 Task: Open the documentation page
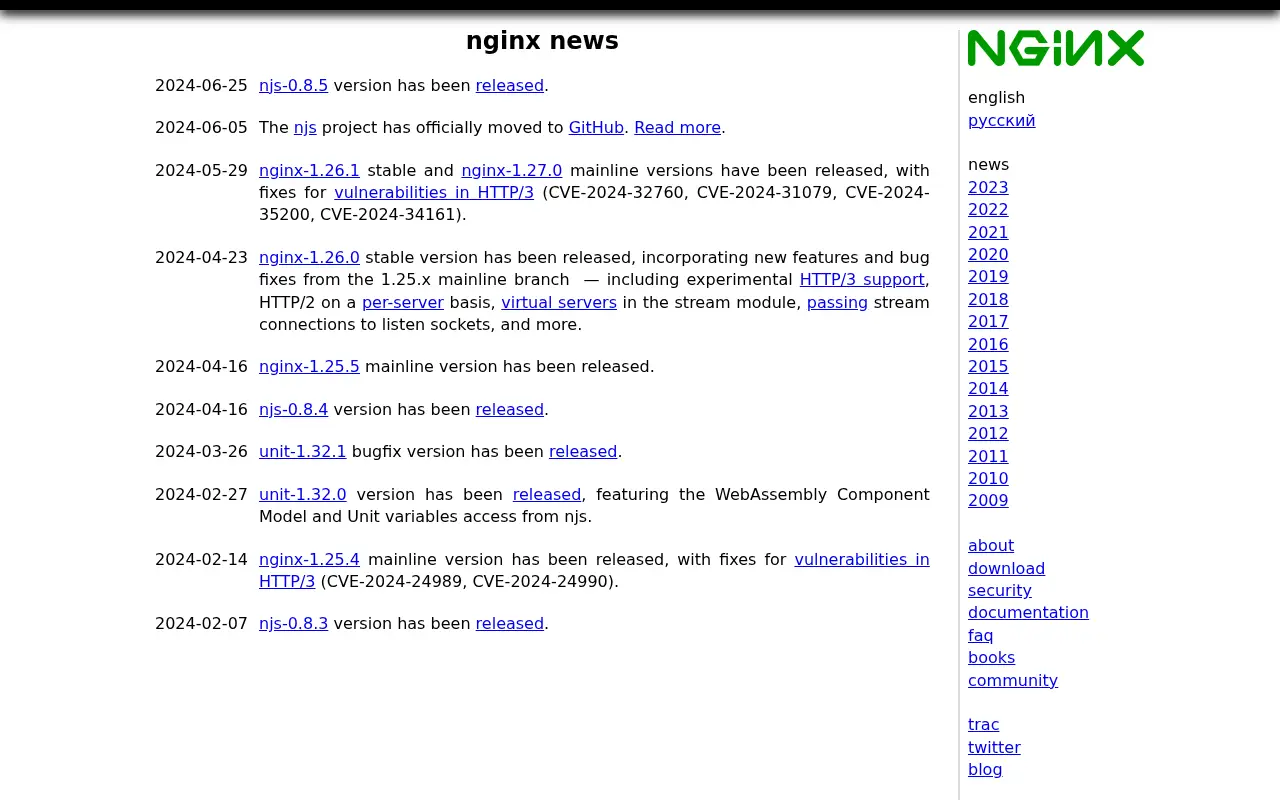(1028, 613)
